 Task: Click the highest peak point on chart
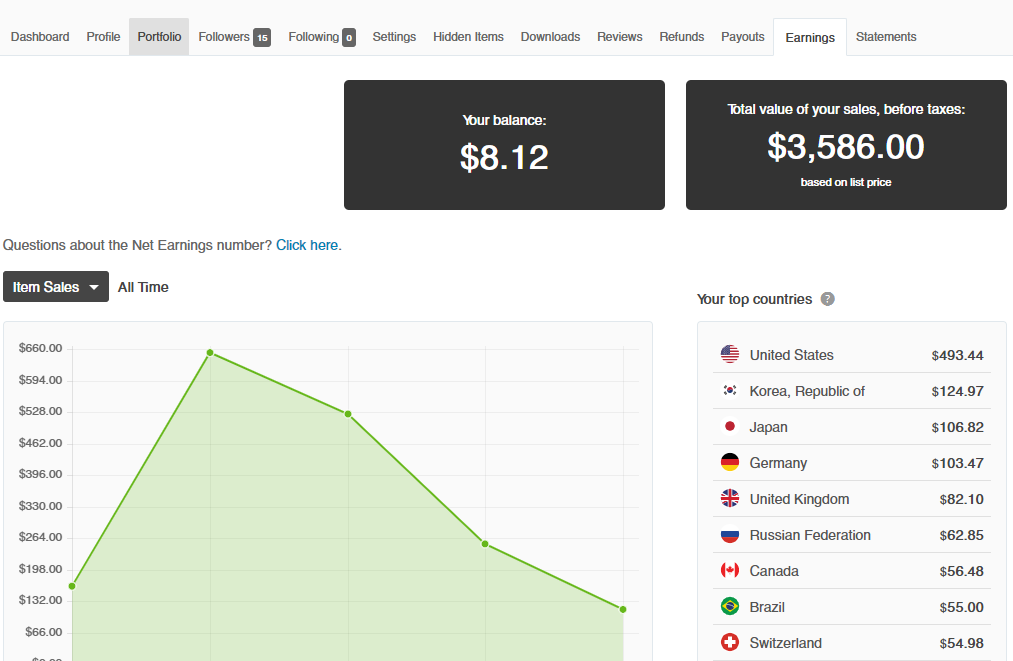click(210, 352)
